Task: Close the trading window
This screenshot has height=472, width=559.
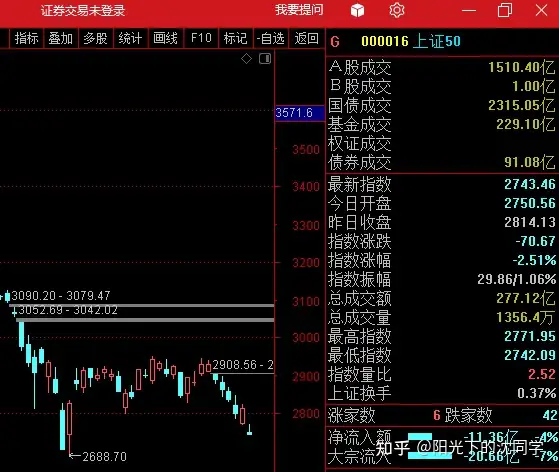Action: point(541,10)
